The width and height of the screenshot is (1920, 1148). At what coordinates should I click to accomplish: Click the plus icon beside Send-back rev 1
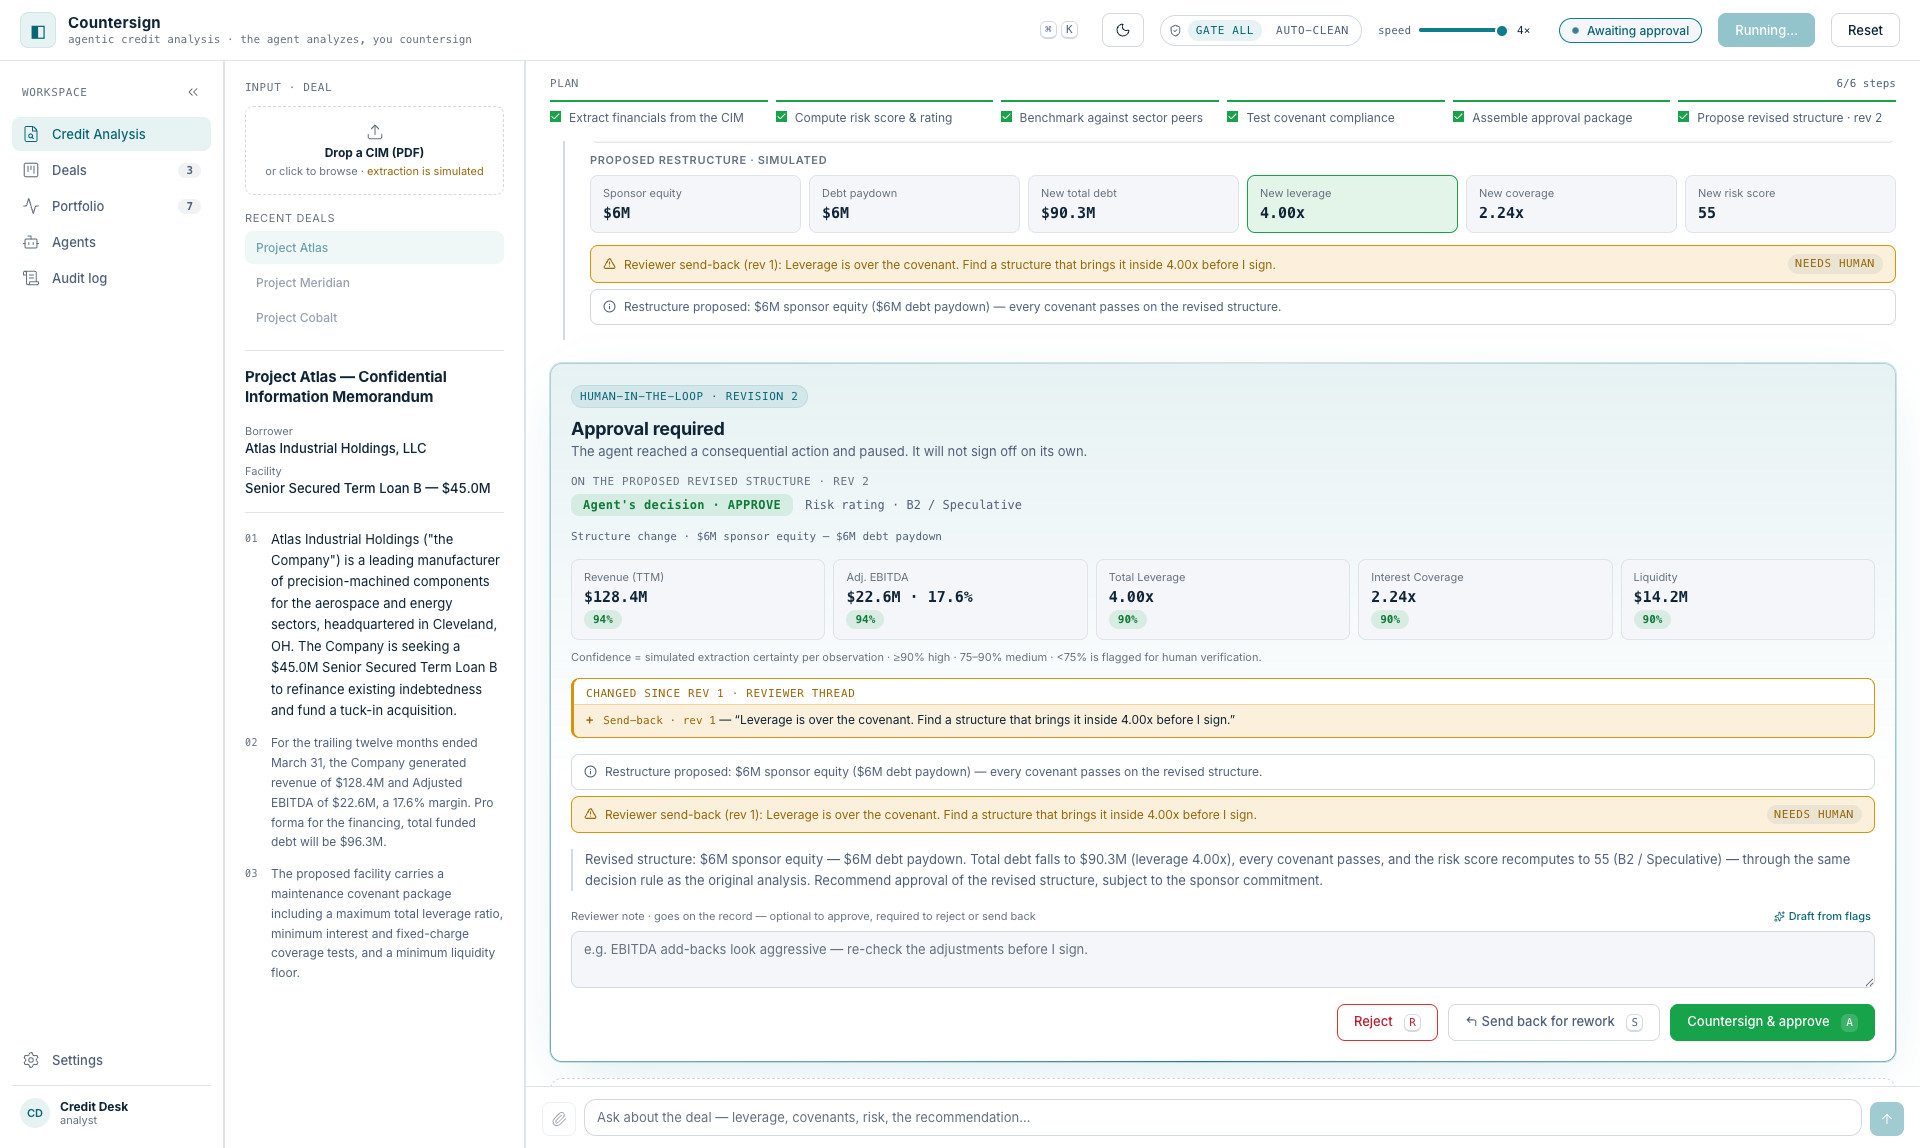(590, 720)
